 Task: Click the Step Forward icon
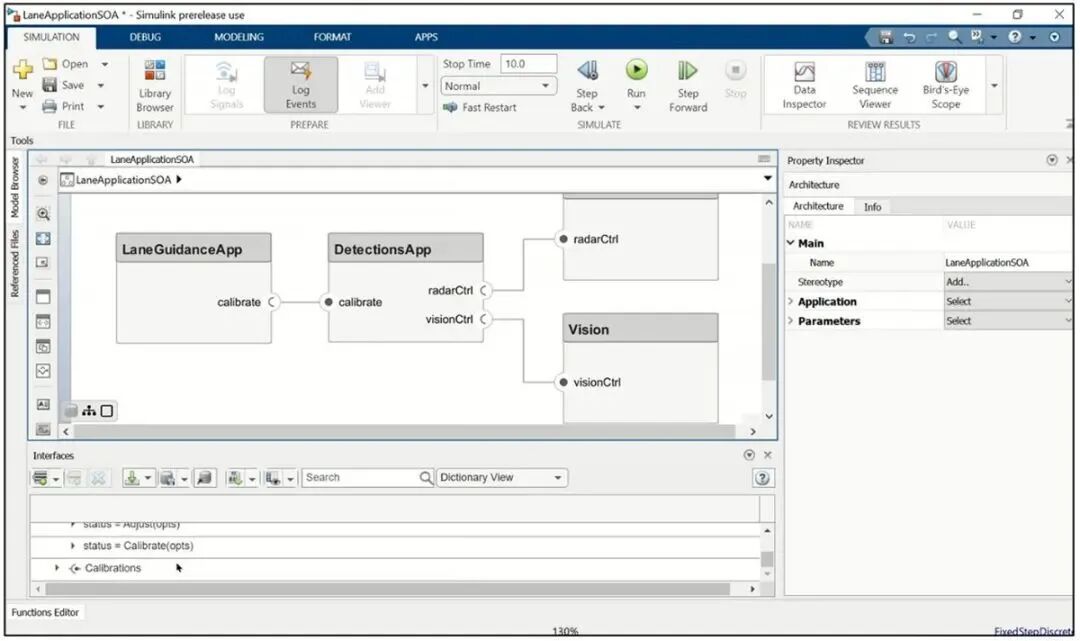687,70
